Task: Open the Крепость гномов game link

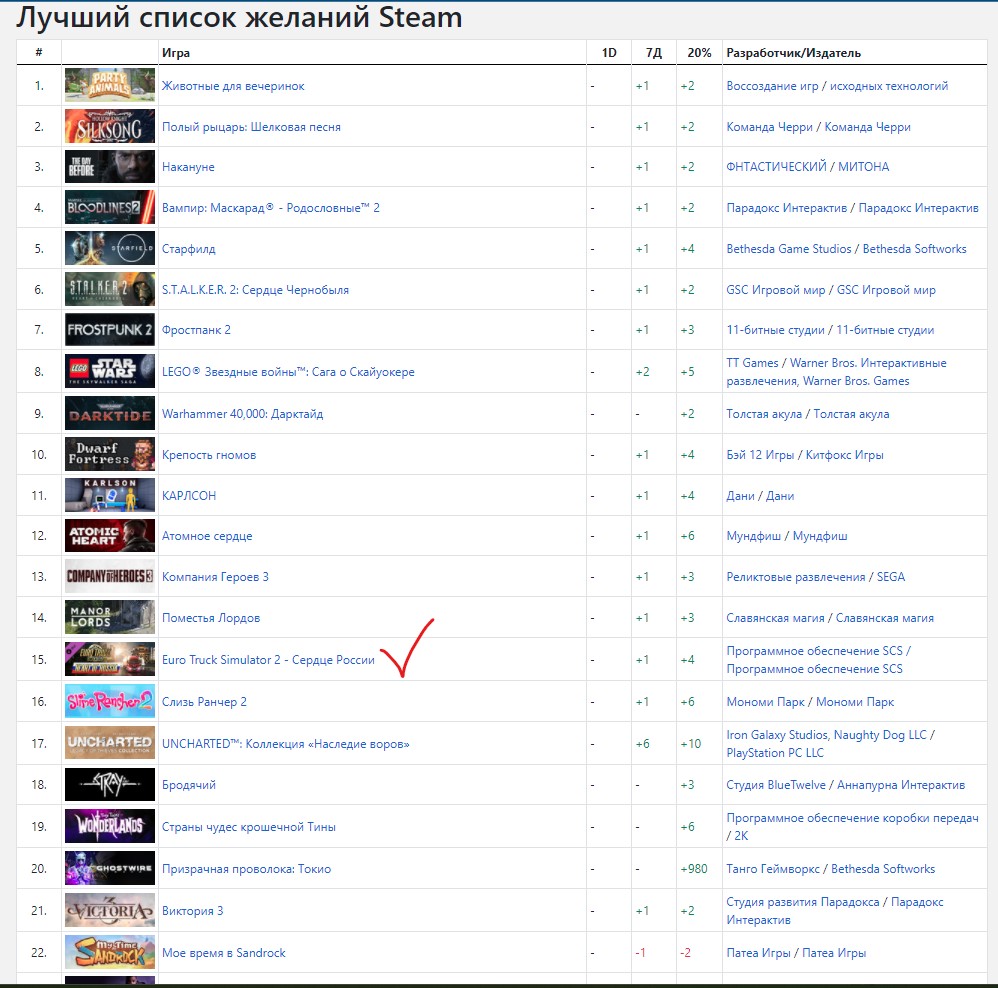Action: (209, 455)
